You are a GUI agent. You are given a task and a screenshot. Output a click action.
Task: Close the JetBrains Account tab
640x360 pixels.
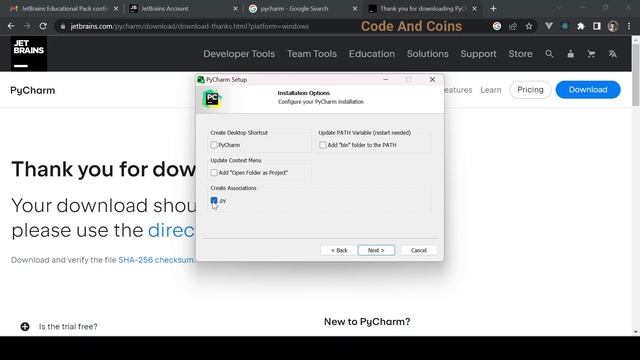235,9
